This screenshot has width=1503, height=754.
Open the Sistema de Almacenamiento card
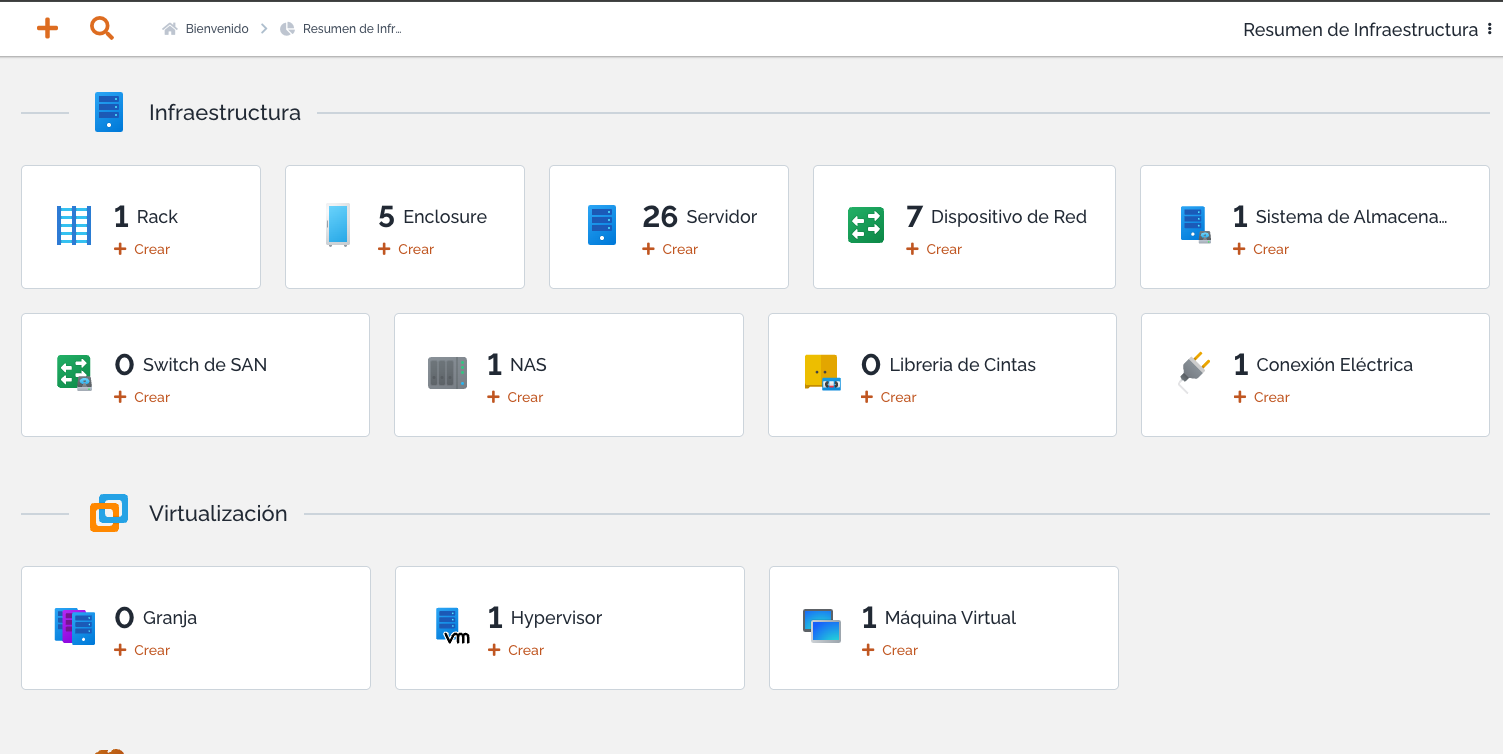(x=1314, y=226)
